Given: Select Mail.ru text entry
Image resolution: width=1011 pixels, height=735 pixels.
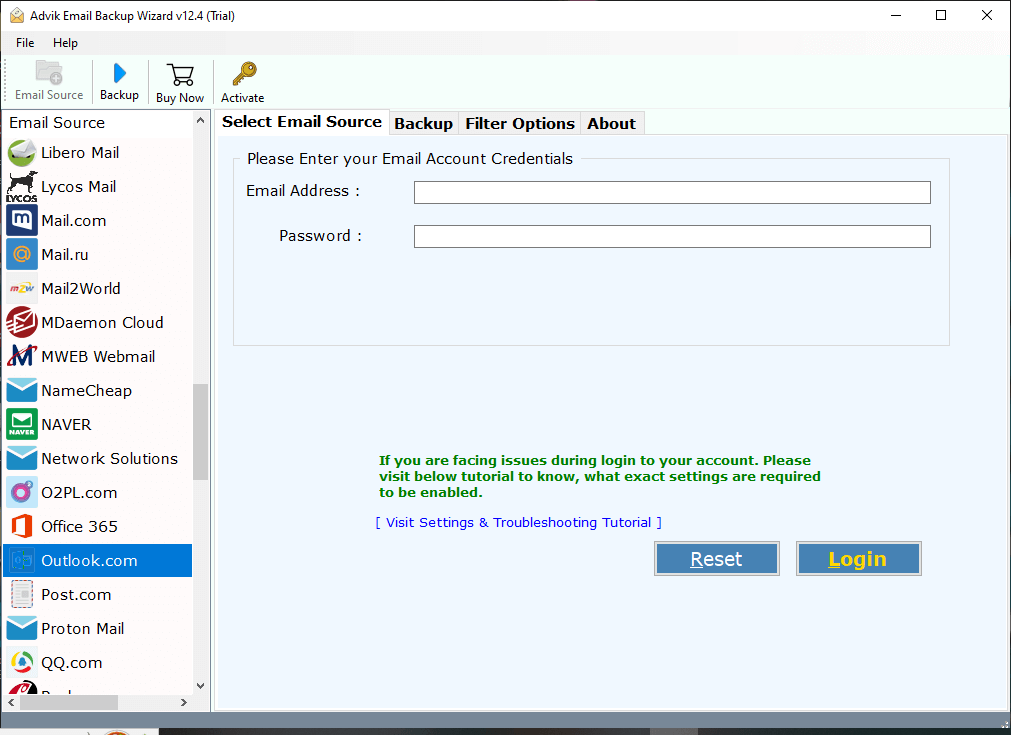Looking at the screenshot, I should pyautogui.click(x=64, y=255).
